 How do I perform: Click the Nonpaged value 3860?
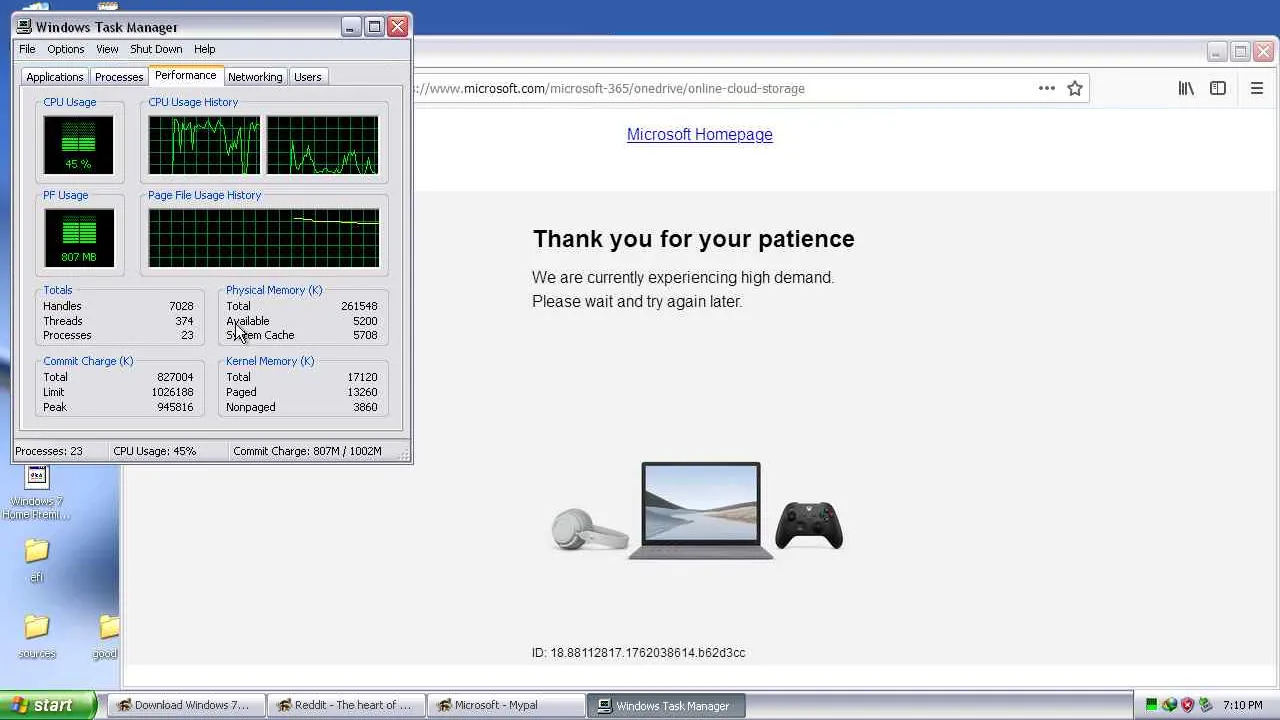(x=365, y=407)
